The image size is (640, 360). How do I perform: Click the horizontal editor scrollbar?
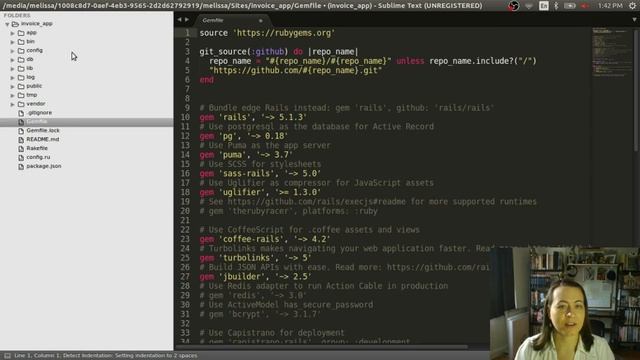coord(322,347)
